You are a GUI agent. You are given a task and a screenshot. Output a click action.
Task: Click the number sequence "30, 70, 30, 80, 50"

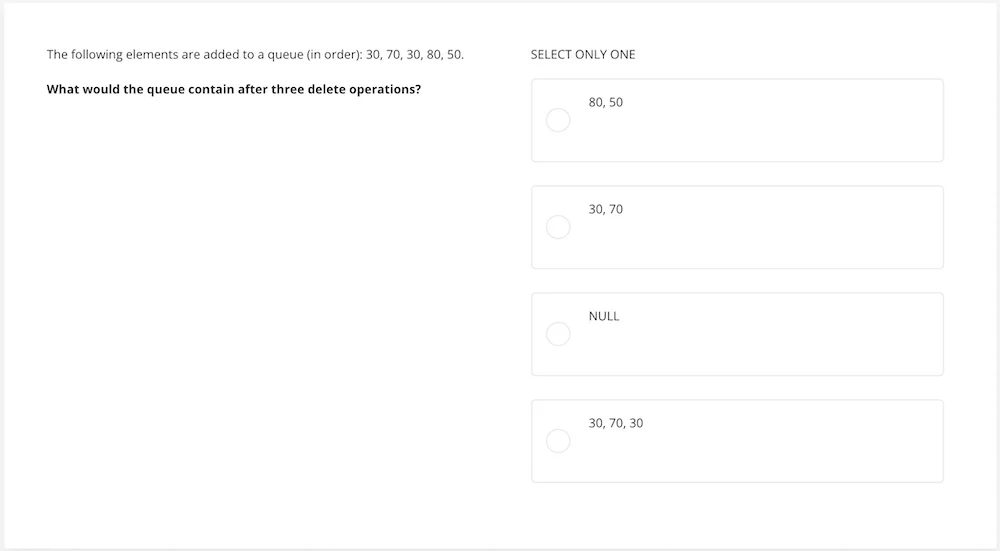click(415, 54)
